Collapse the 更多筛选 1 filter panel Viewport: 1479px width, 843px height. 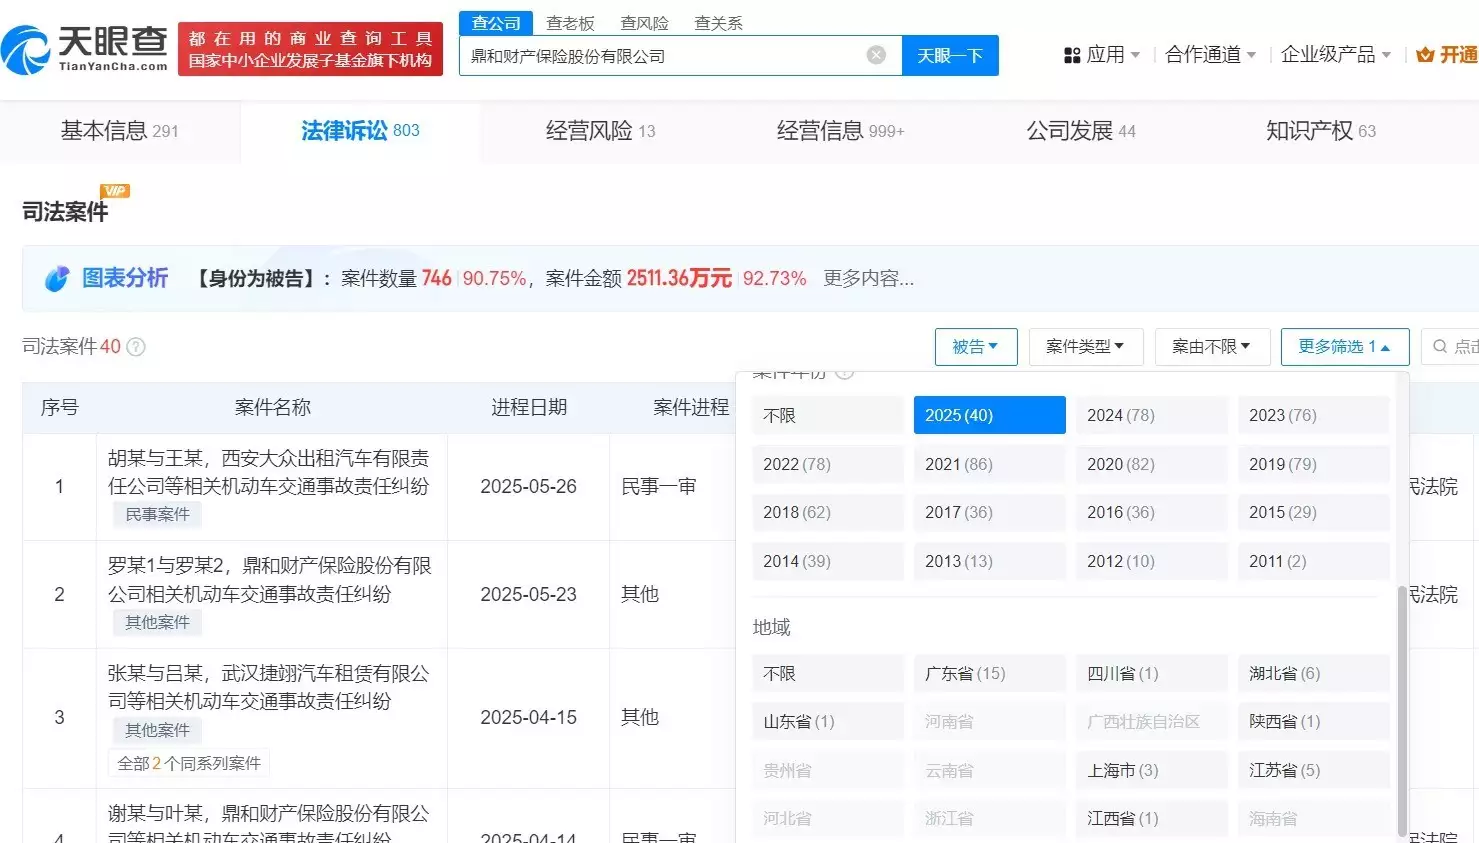pos(1345,347)
